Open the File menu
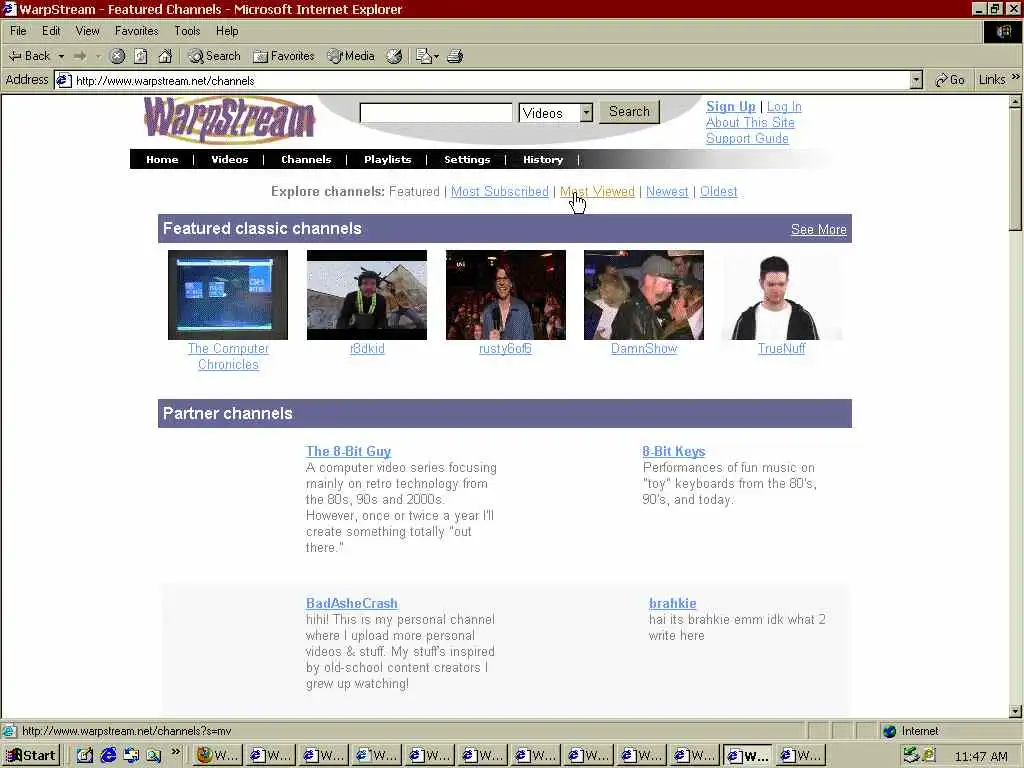 click(x=18, y=31)
